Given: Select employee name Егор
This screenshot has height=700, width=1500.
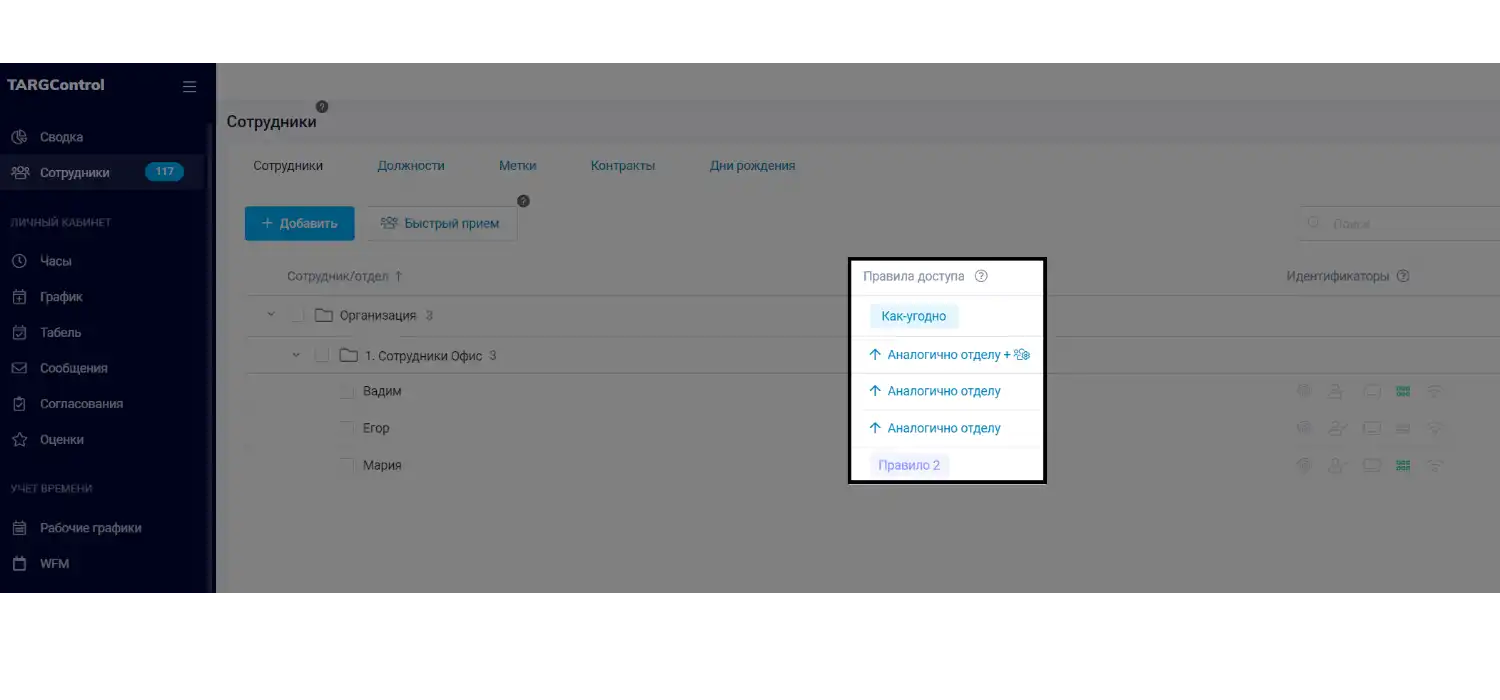Looking at the screenshot, I should click(376, 428).
